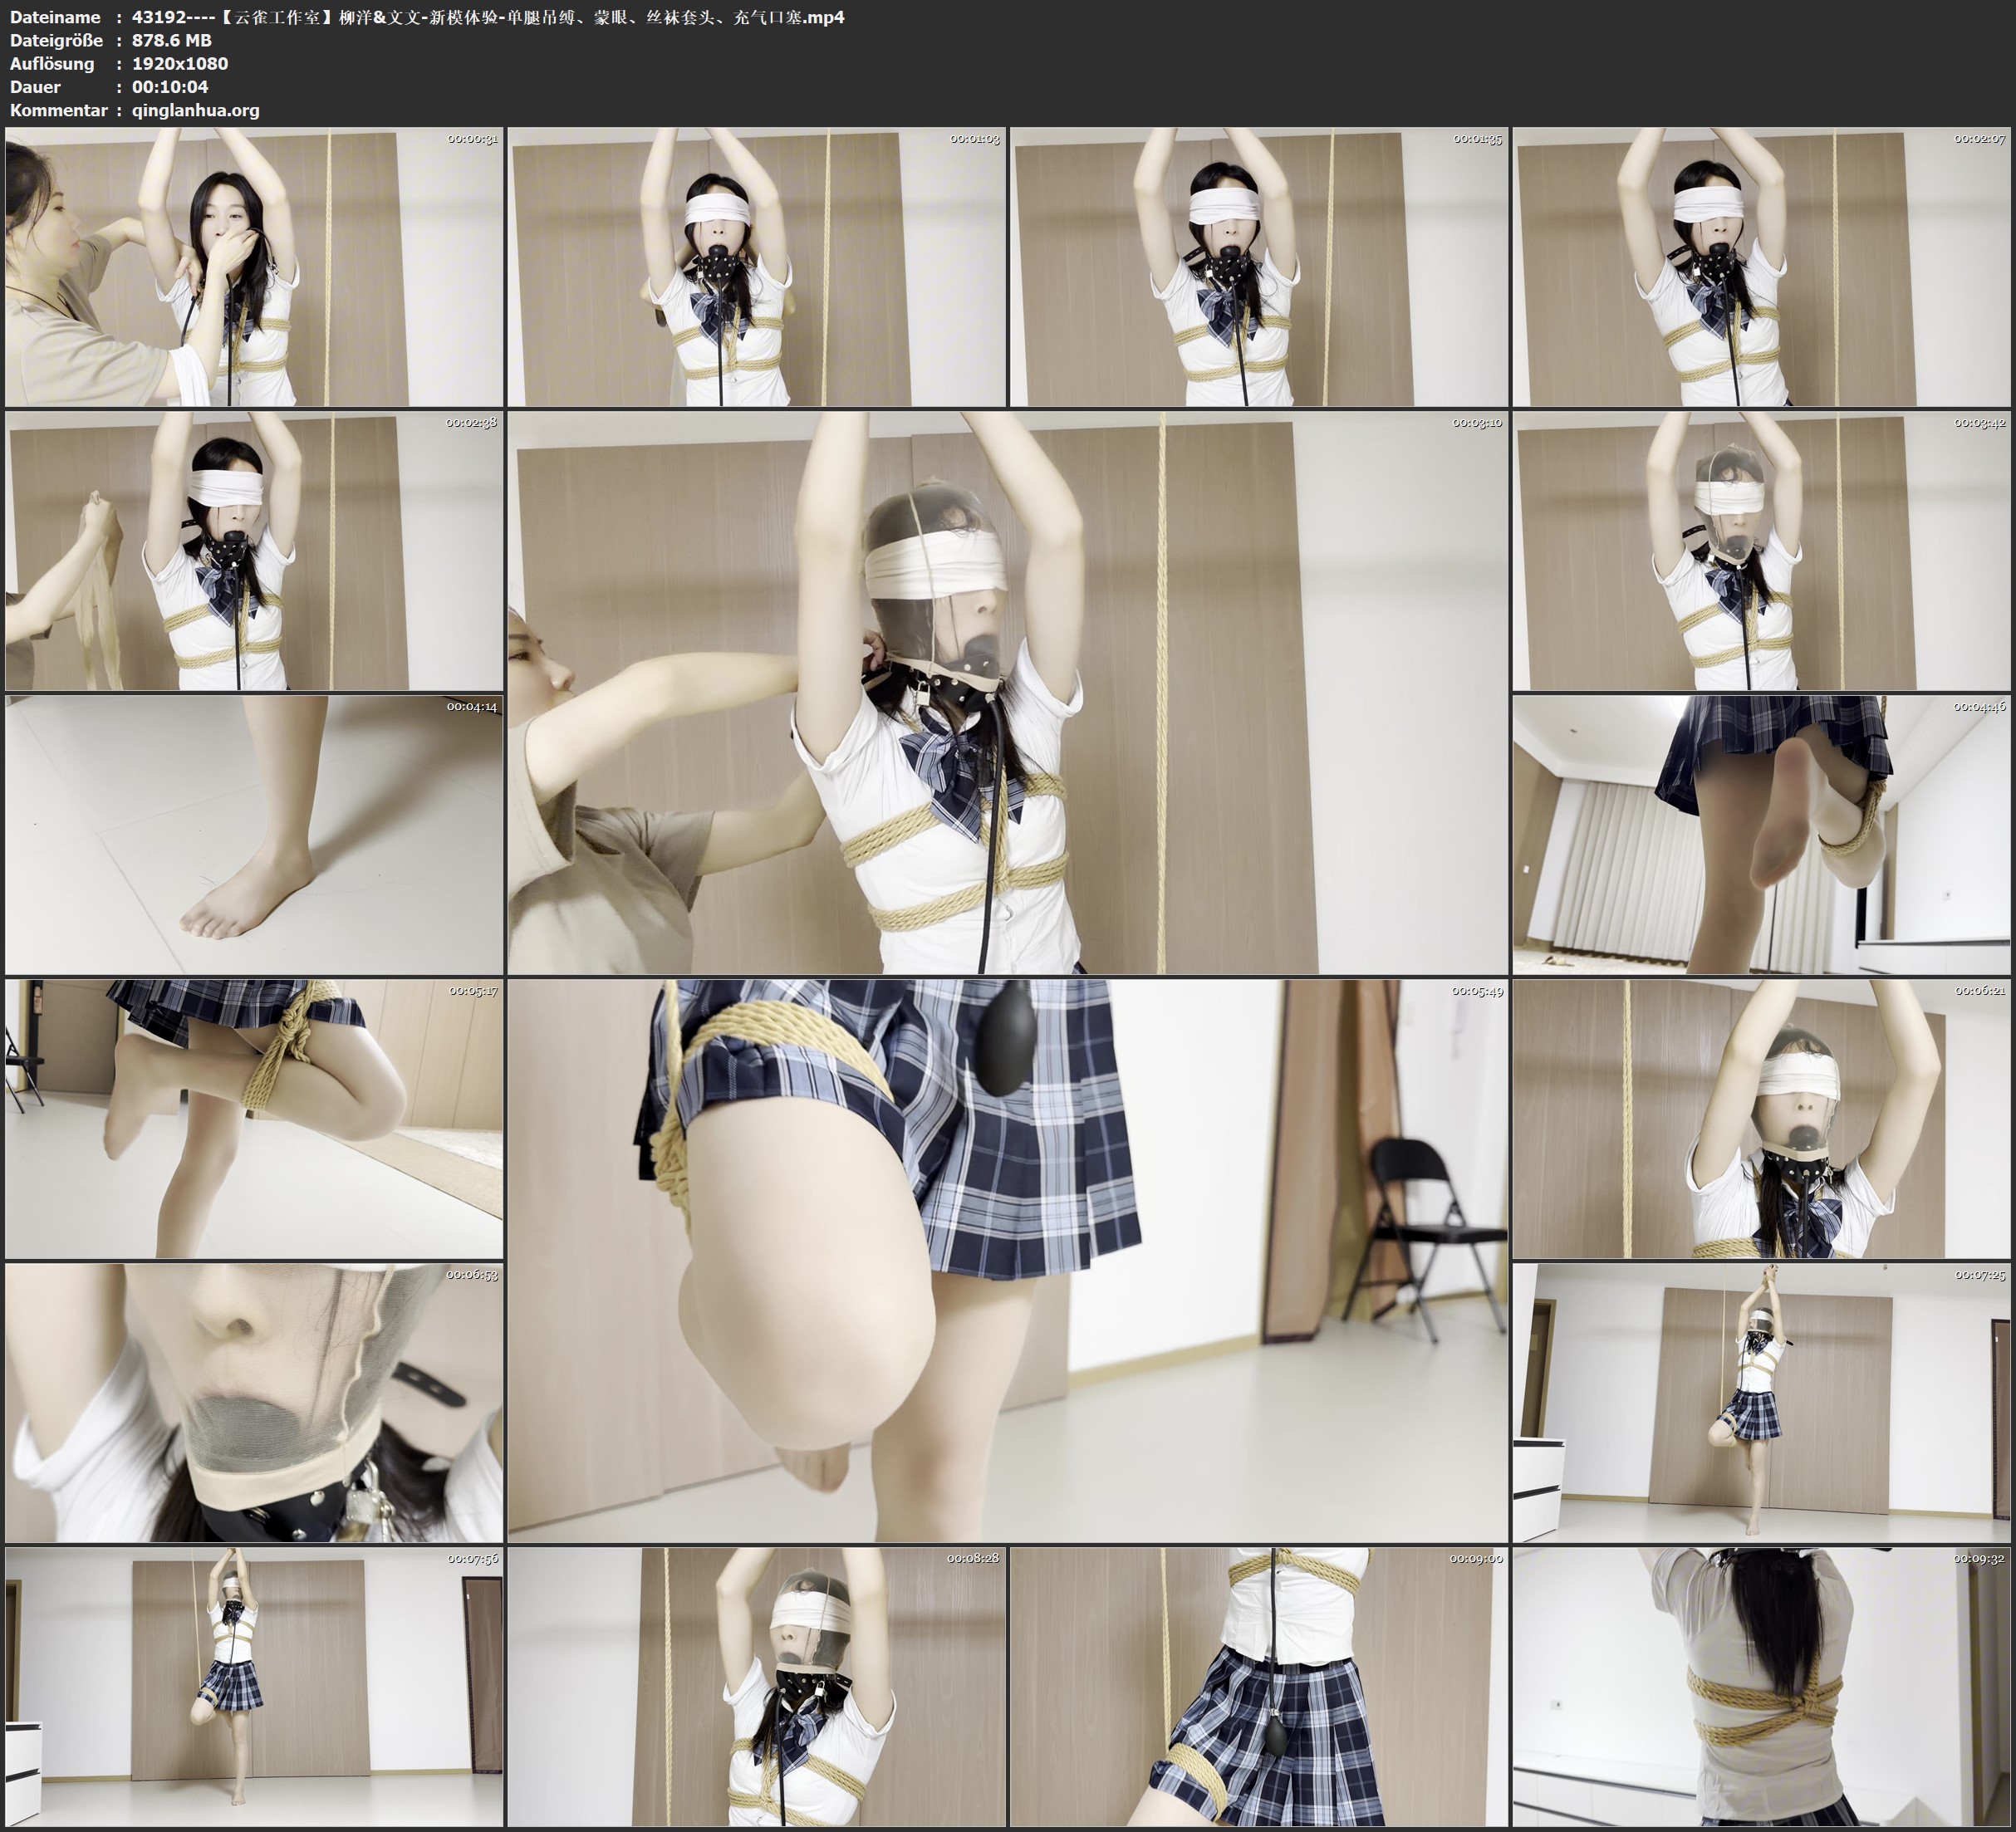Click the frame timestamped 00:03:42
This screenshot has height=1832, width=2016.
click(1761, 551)
